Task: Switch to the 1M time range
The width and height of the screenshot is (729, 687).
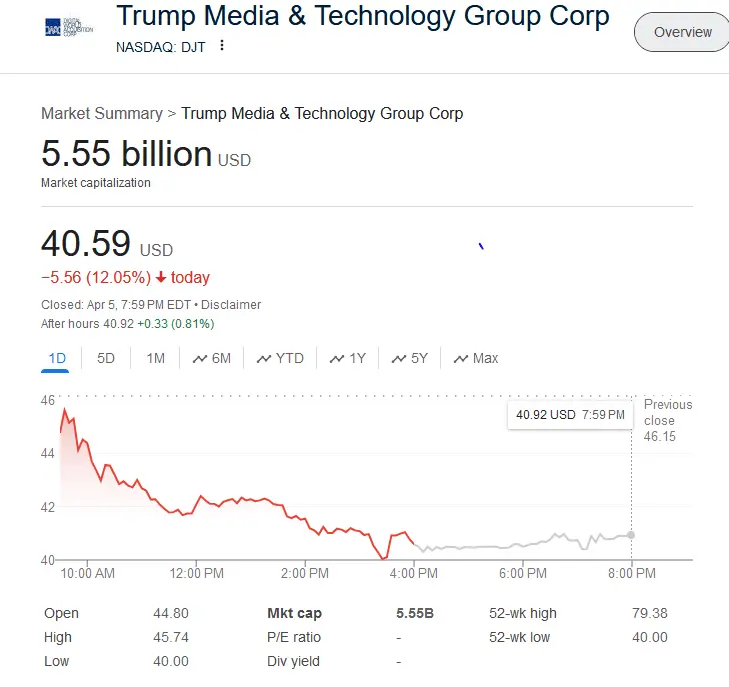Action: (155, 358)
